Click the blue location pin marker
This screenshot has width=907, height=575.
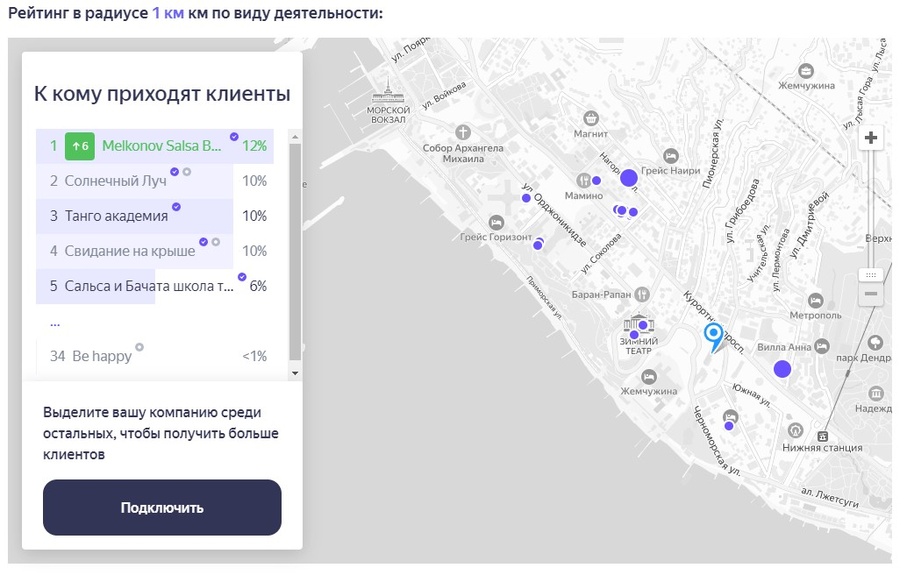pos(713,337)
